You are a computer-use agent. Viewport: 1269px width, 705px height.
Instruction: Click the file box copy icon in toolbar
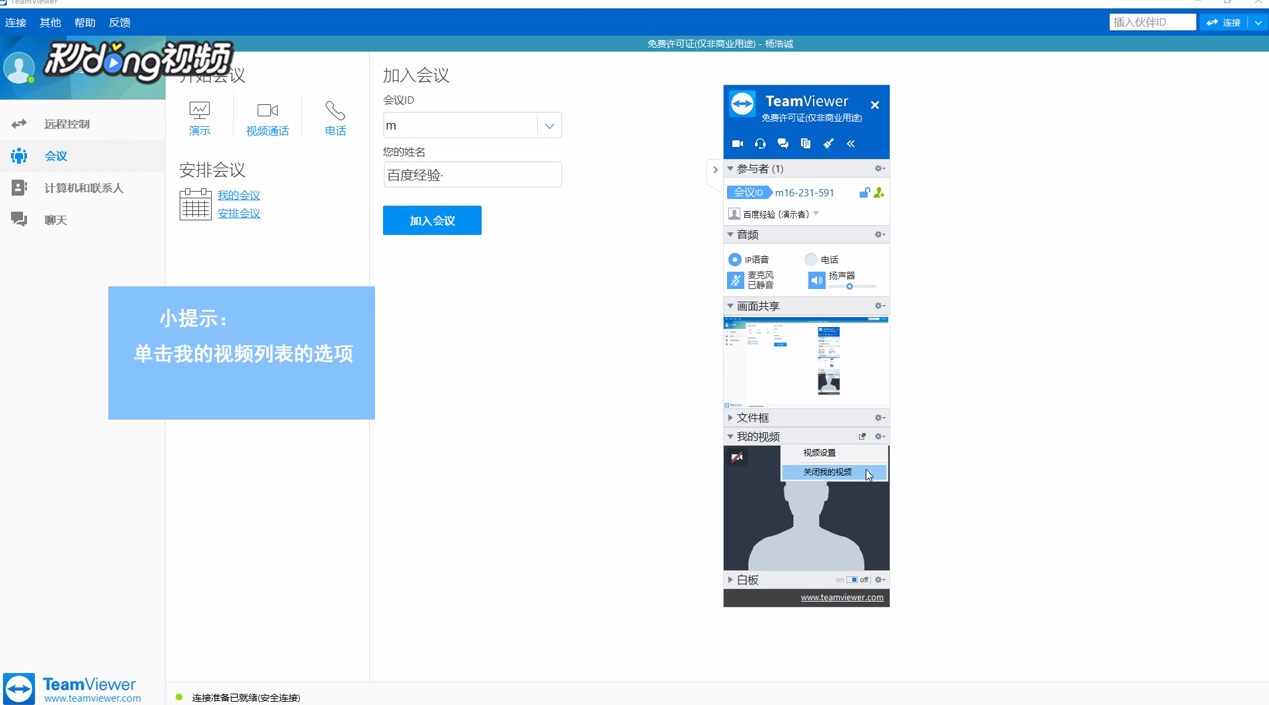click(805, 144)
